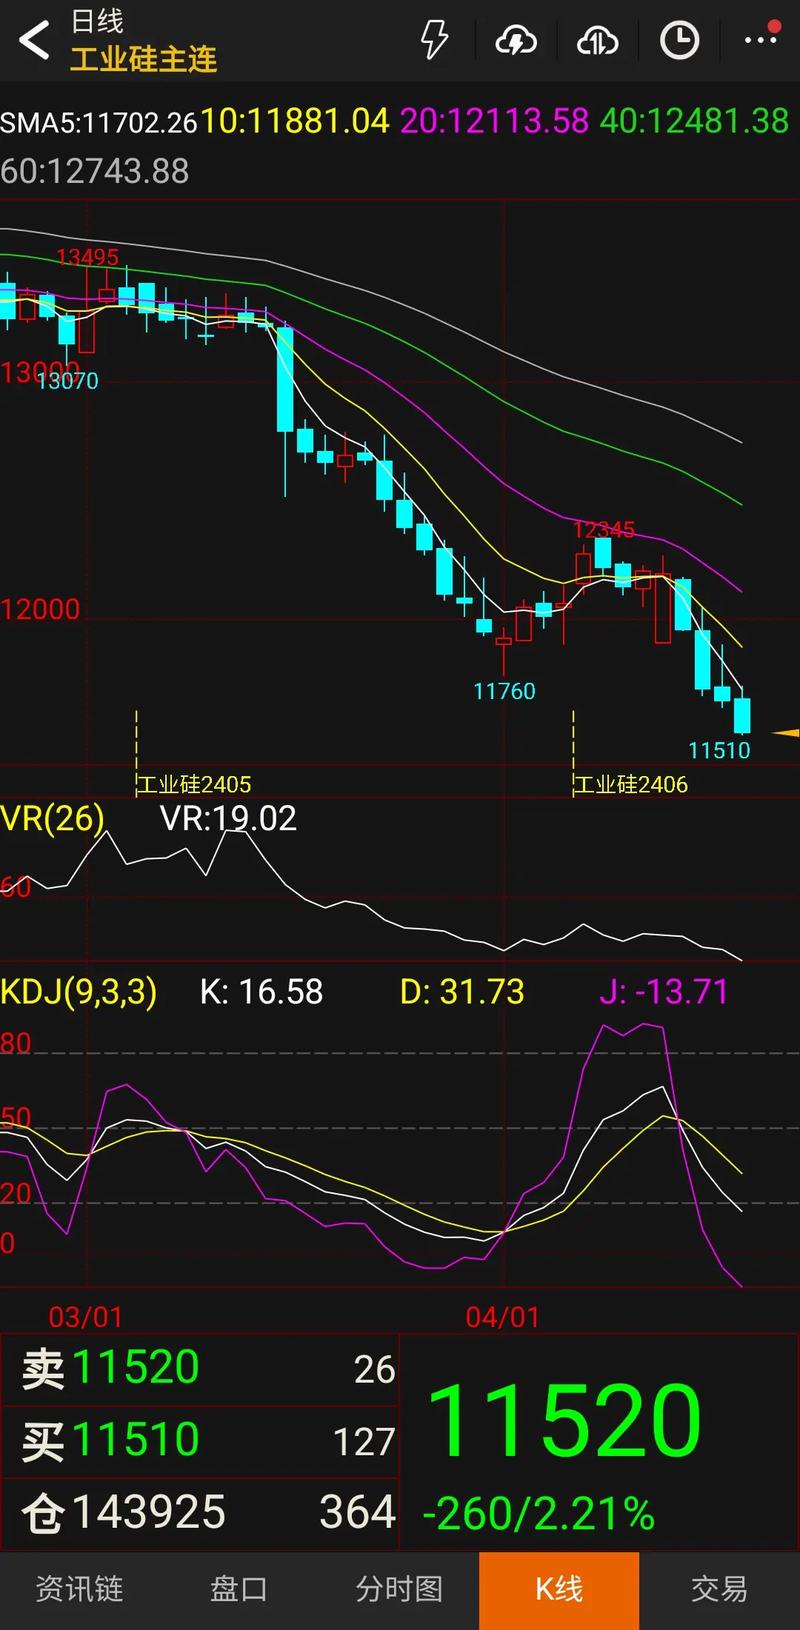Change the KDJ(9,3,3) indicator label
The width and height of the screenshot is (800, 1630).
point(79,992)
